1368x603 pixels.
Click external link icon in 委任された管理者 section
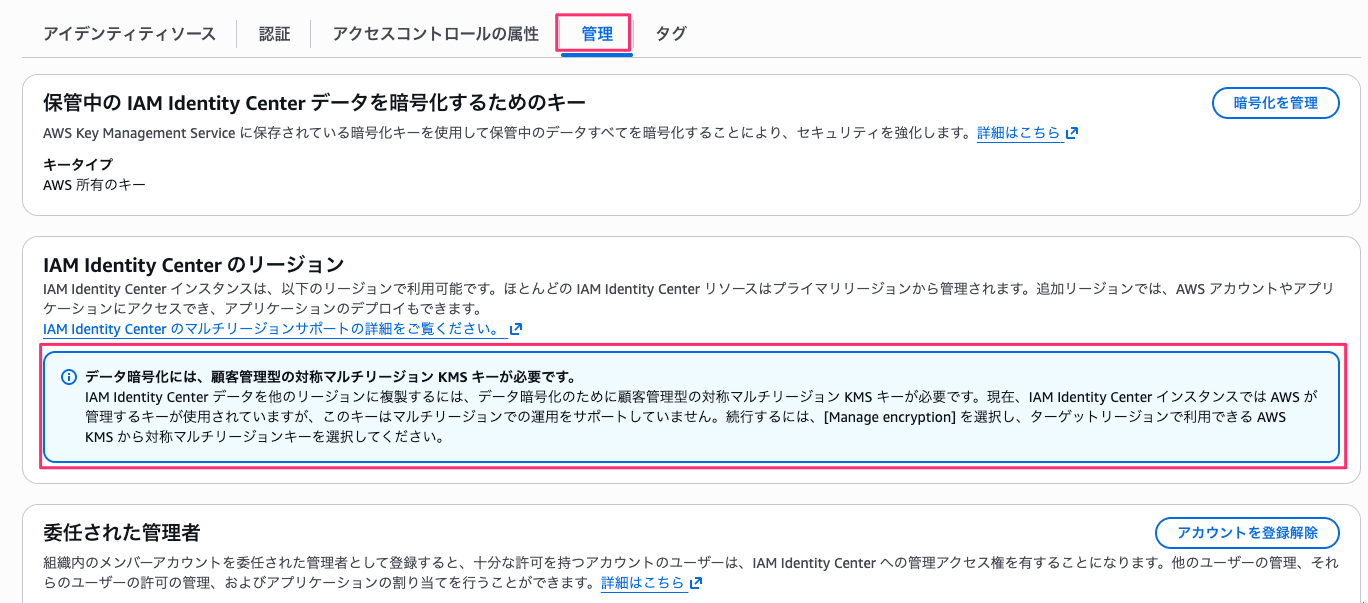696,582
